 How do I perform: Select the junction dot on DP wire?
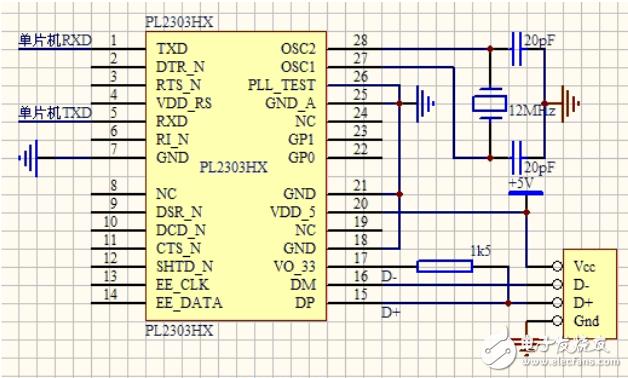(508, 303)
